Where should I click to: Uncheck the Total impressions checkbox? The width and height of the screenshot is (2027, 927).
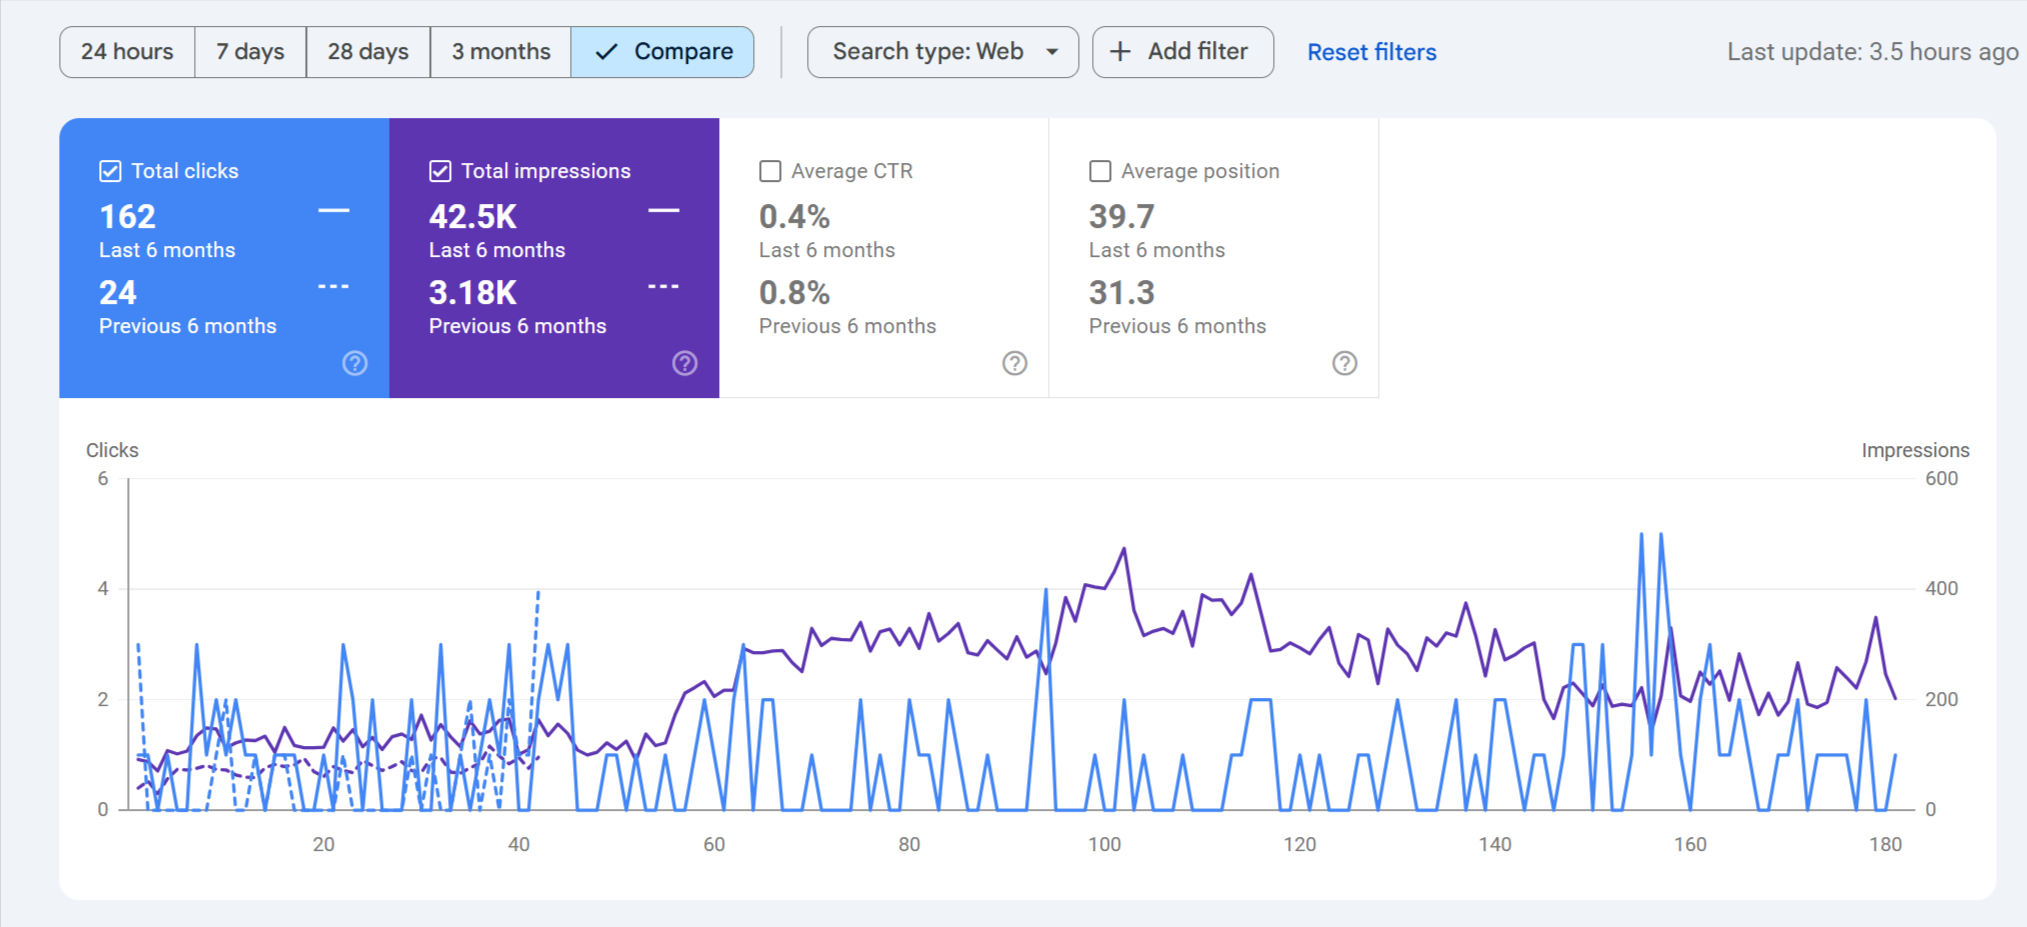tap(440, 171)
